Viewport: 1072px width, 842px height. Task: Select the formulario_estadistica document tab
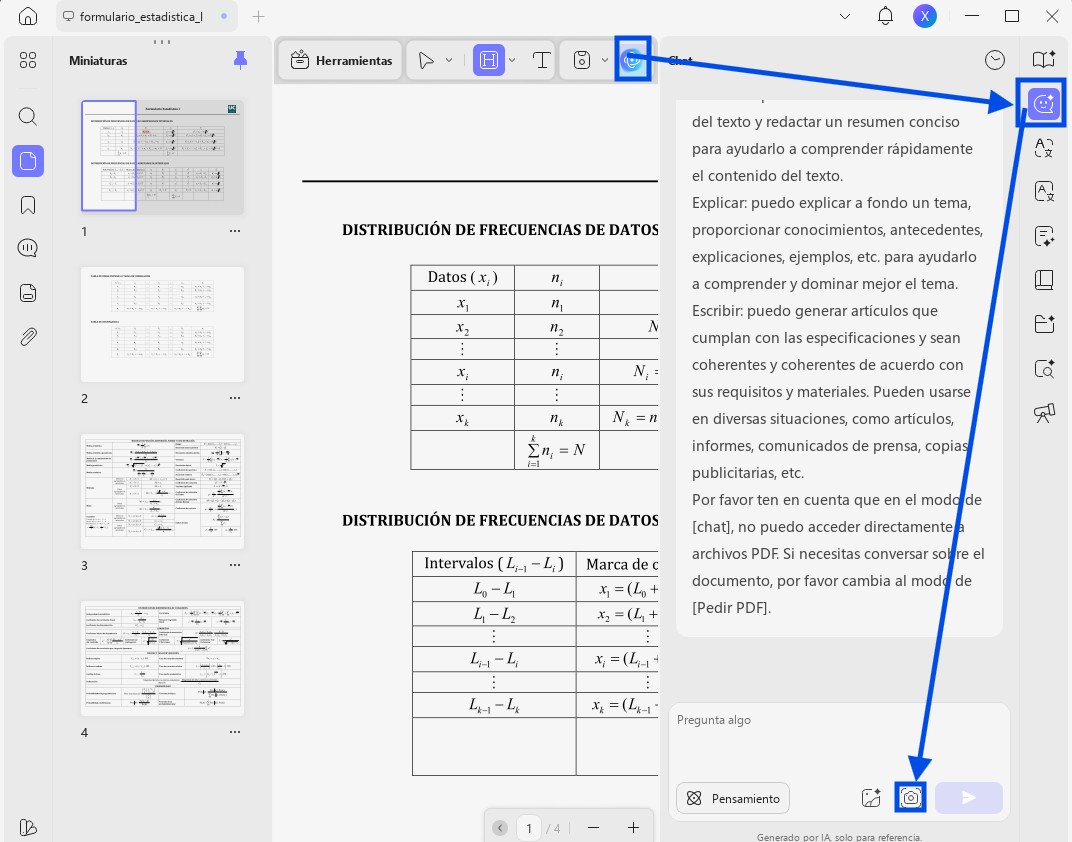(141, 16)
